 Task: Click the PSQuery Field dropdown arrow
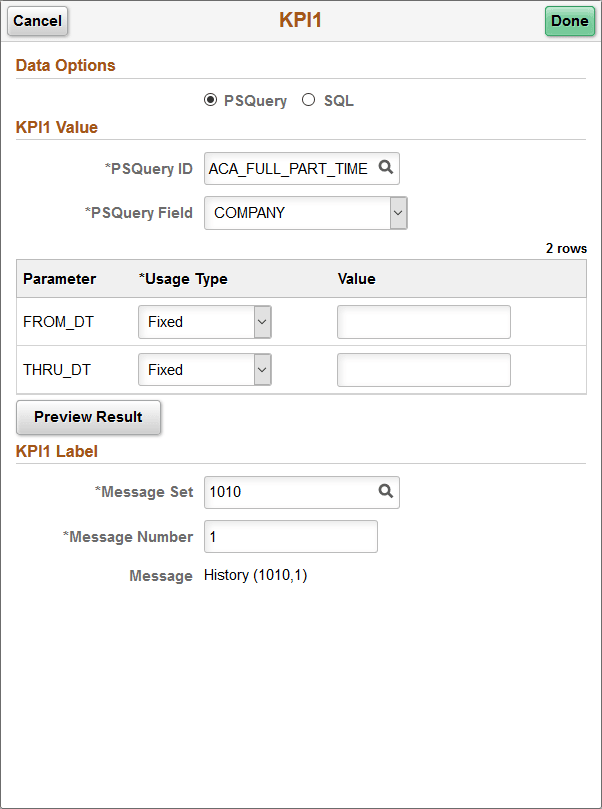(396, 212)
